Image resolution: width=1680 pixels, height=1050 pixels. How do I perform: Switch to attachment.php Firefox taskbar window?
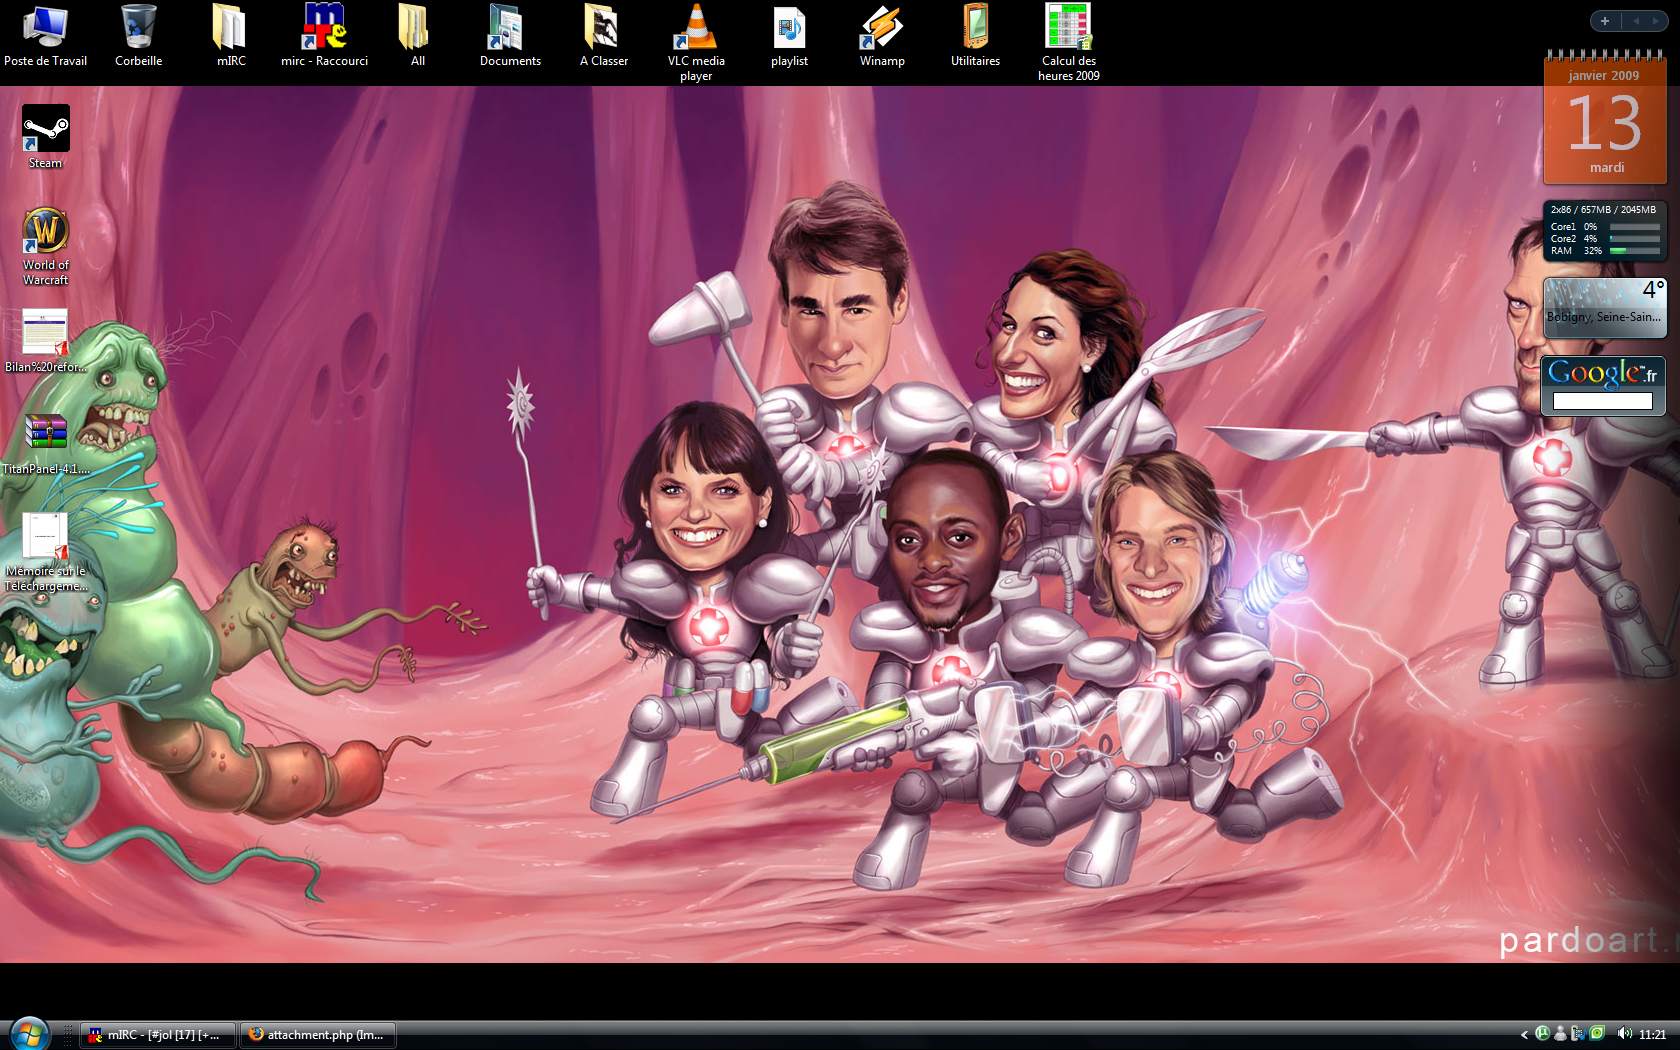[x=318, y=1035]
